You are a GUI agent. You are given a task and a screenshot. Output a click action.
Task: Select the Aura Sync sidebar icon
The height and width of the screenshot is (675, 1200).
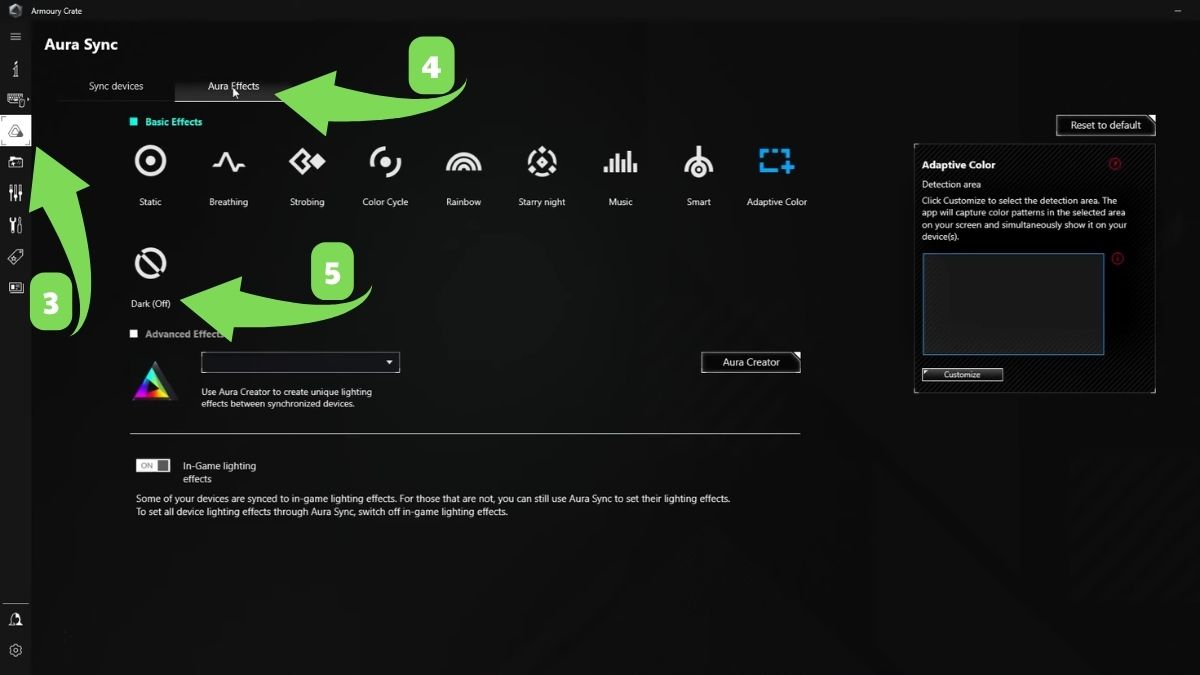(16, 131)
